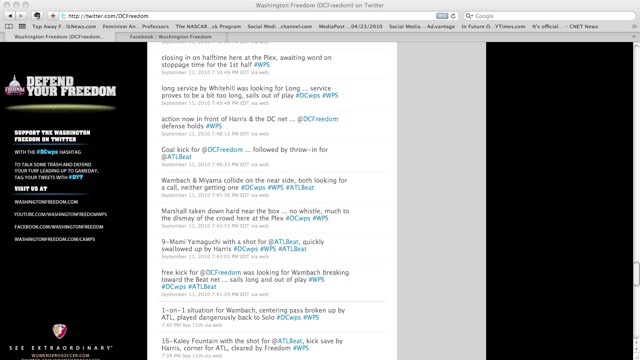640x360 pixels.
Task: Open the MediaPost ...04/23/2010 bookmark
Action: [x=351, y=27]
